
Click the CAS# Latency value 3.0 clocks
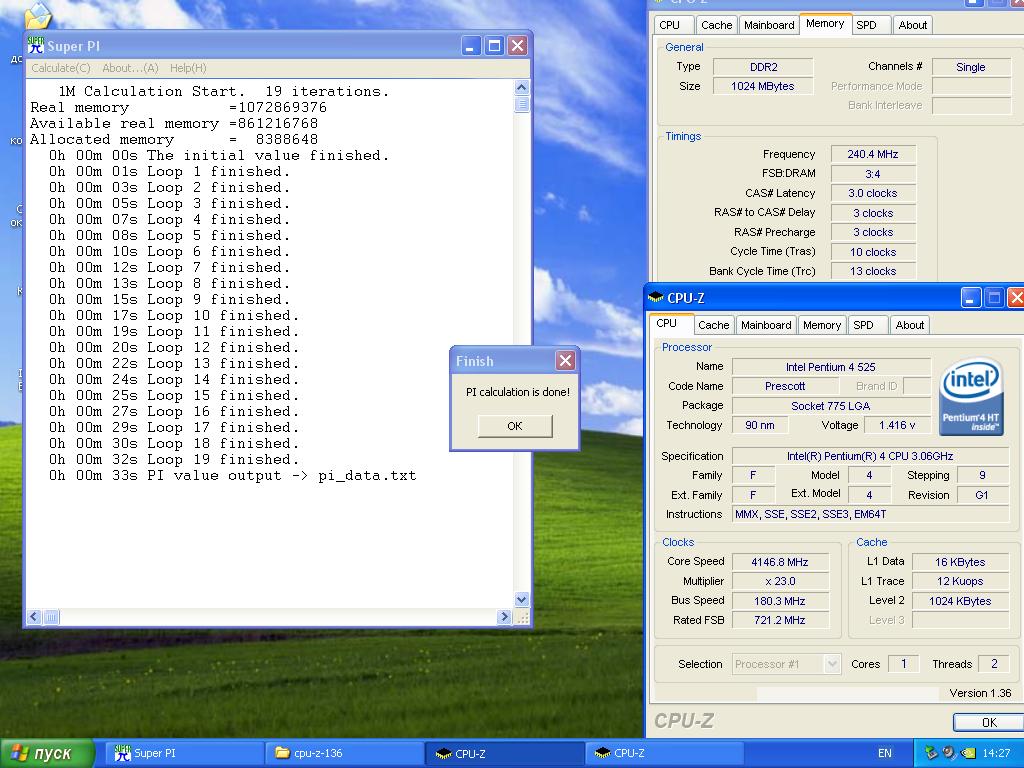(873, 193)
